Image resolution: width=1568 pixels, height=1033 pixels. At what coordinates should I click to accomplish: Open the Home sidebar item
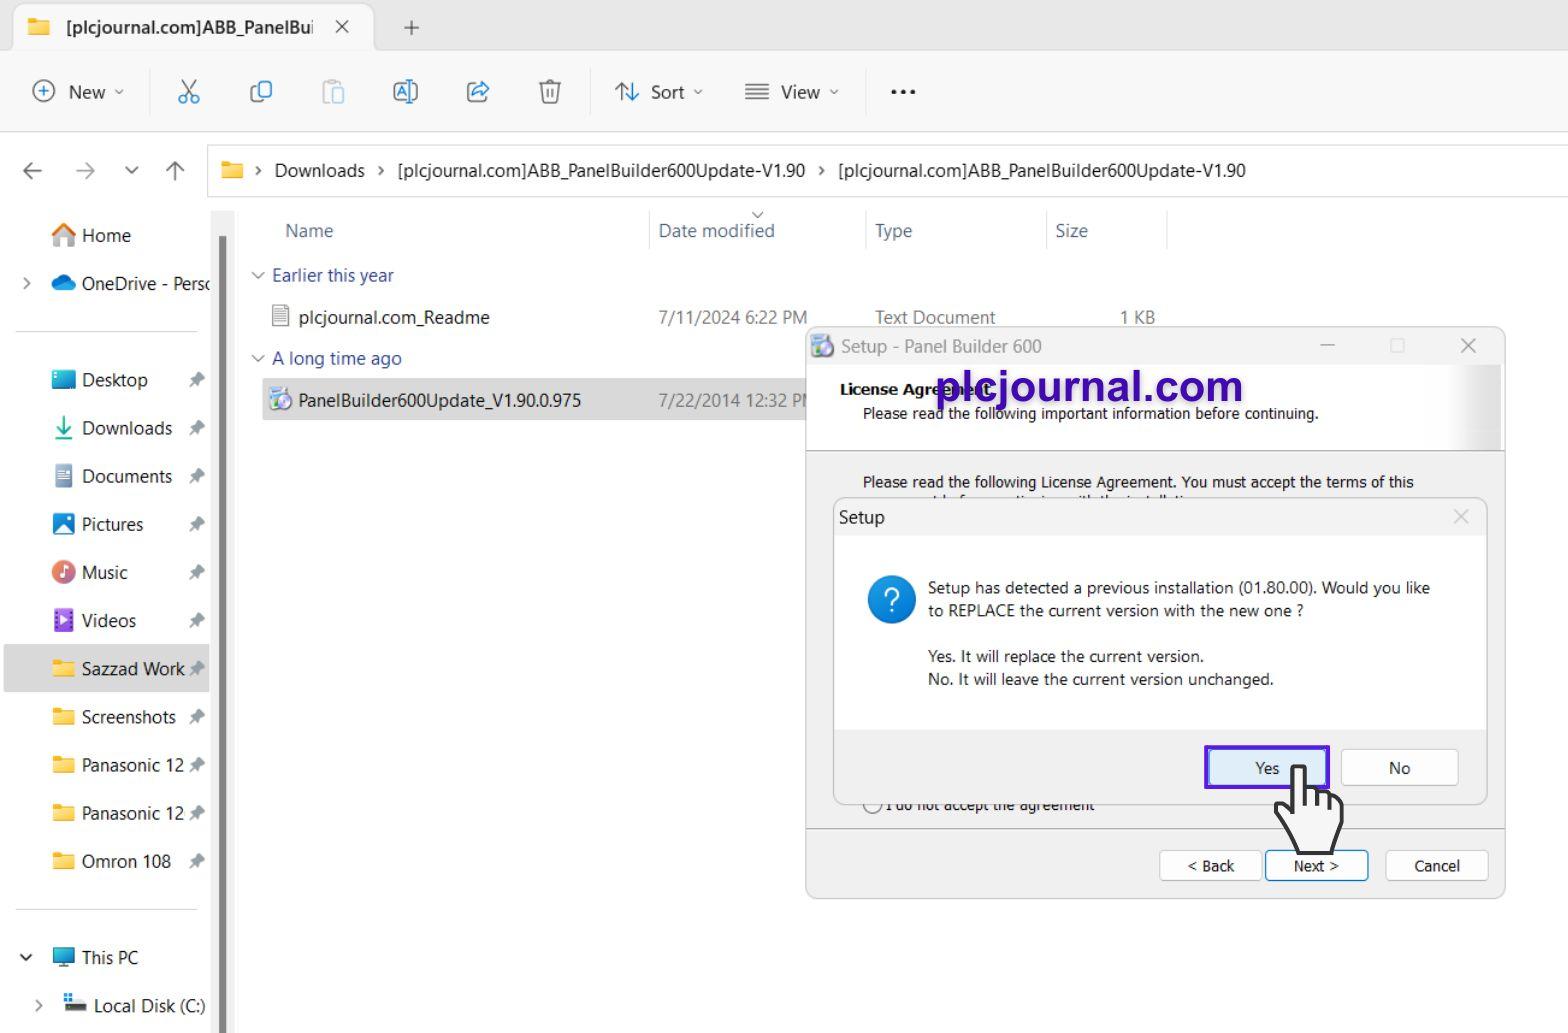click(x=106, y=235)
